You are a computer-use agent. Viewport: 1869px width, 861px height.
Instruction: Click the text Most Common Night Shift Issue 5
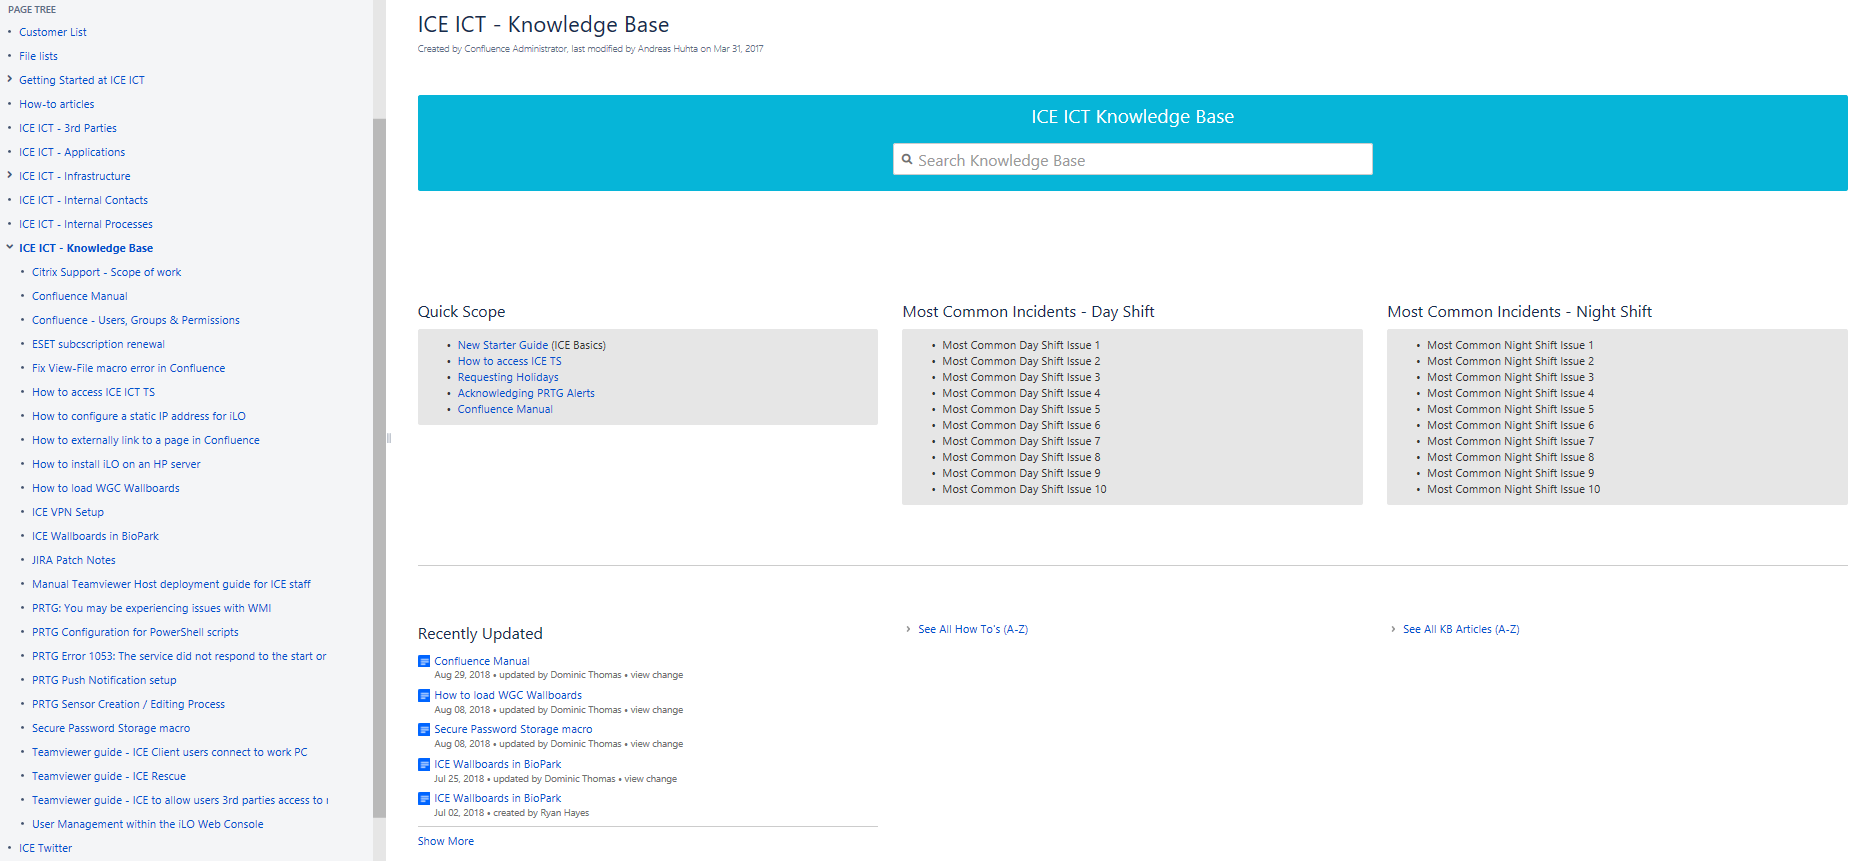1511,409
